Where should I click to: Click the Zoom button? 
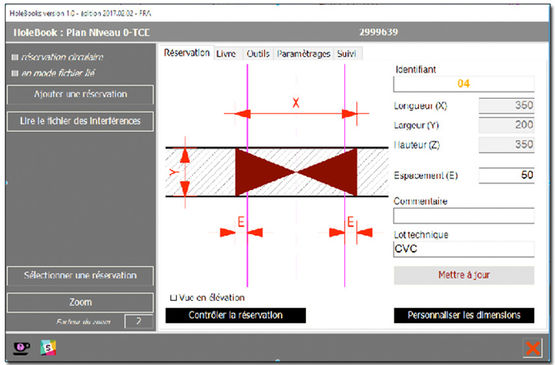80,302
